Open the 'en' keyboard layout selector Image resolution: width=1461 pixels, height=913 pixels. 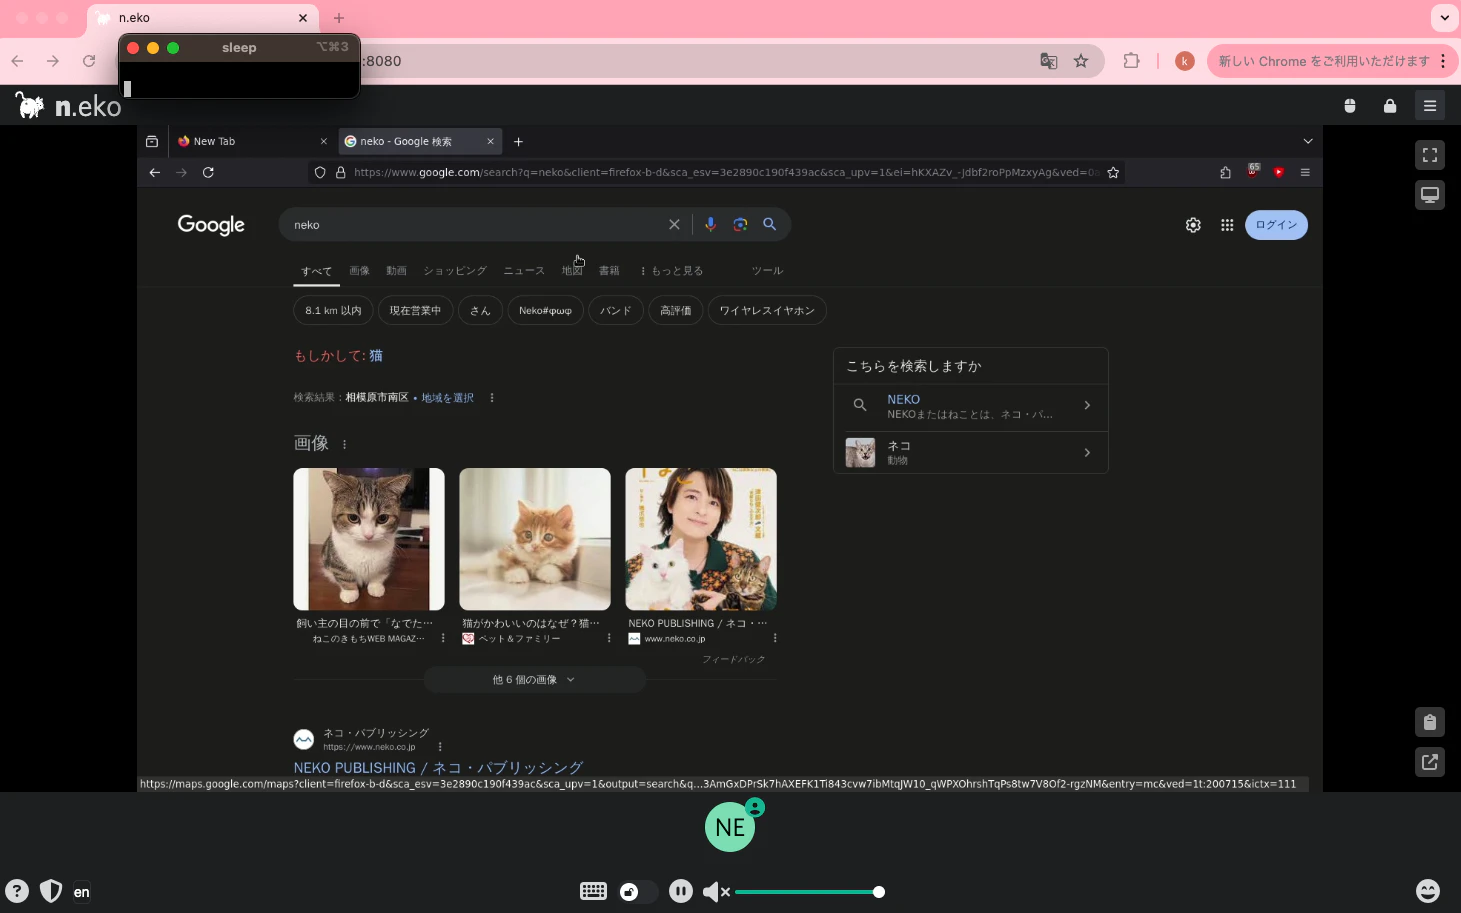coord(82,892)
